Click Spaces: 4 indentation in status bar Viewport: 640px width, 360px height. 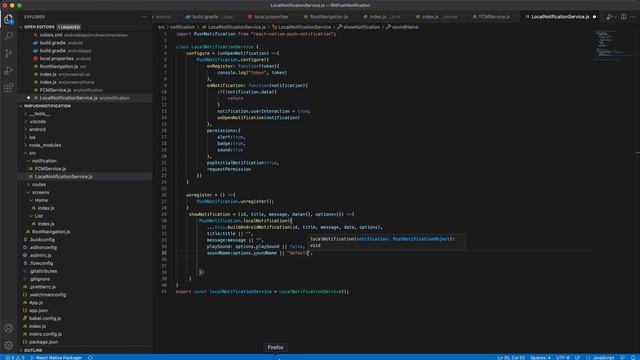540,358
